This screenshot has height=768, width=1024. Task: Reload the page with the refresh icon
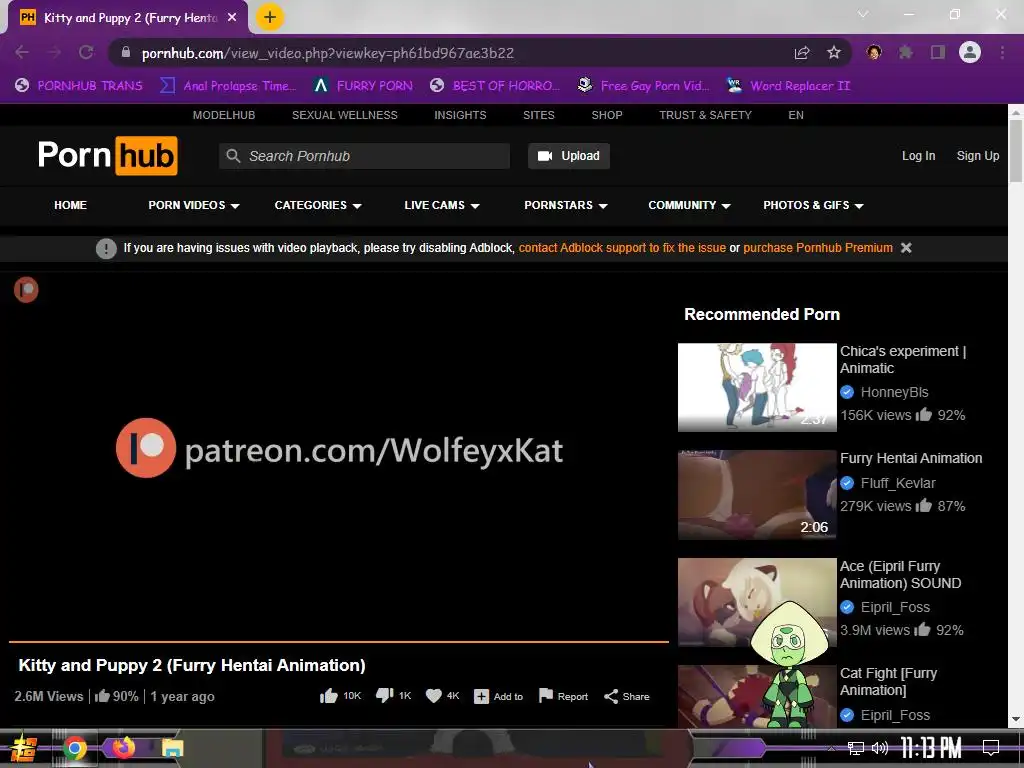pyautogui.click(x=86, y=52)
